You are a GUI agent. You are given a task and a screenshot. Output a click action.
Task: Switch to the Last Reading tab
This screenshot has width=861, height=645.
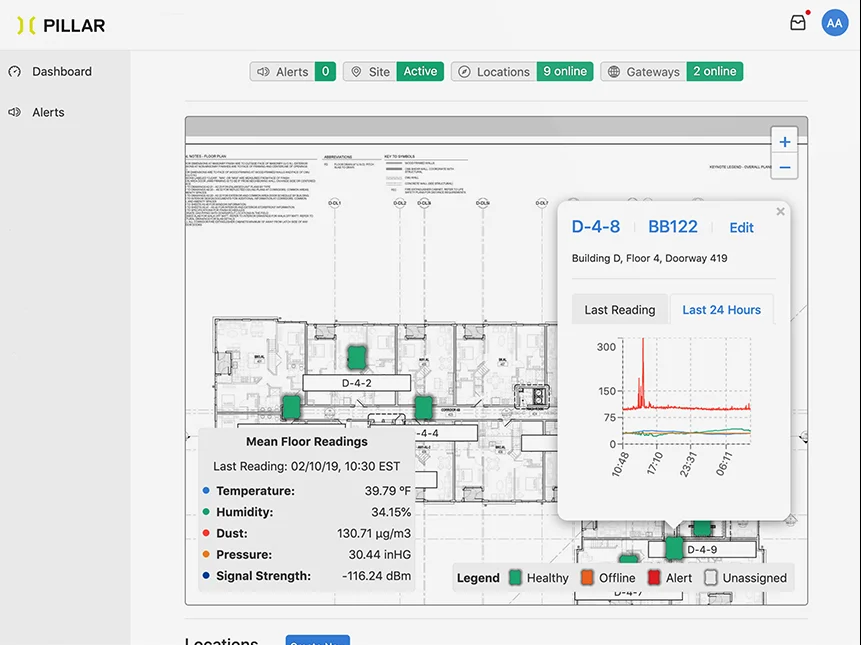pyautogui.click(x=619, y=310)
